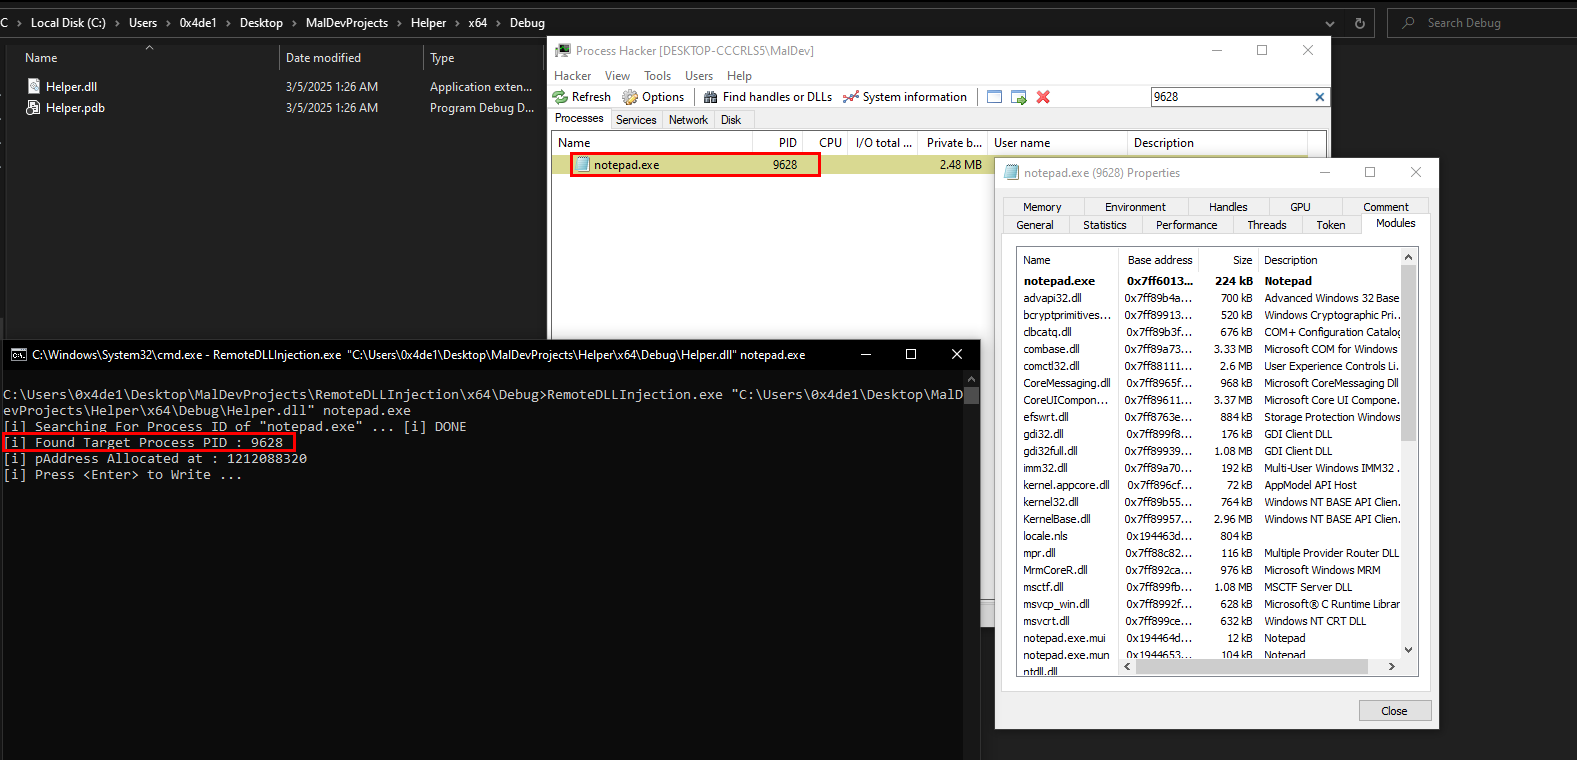Viewport: 1577px width, 760px height.
Task: Refresh the process list in Process Hacker
Action: [582, 97]
